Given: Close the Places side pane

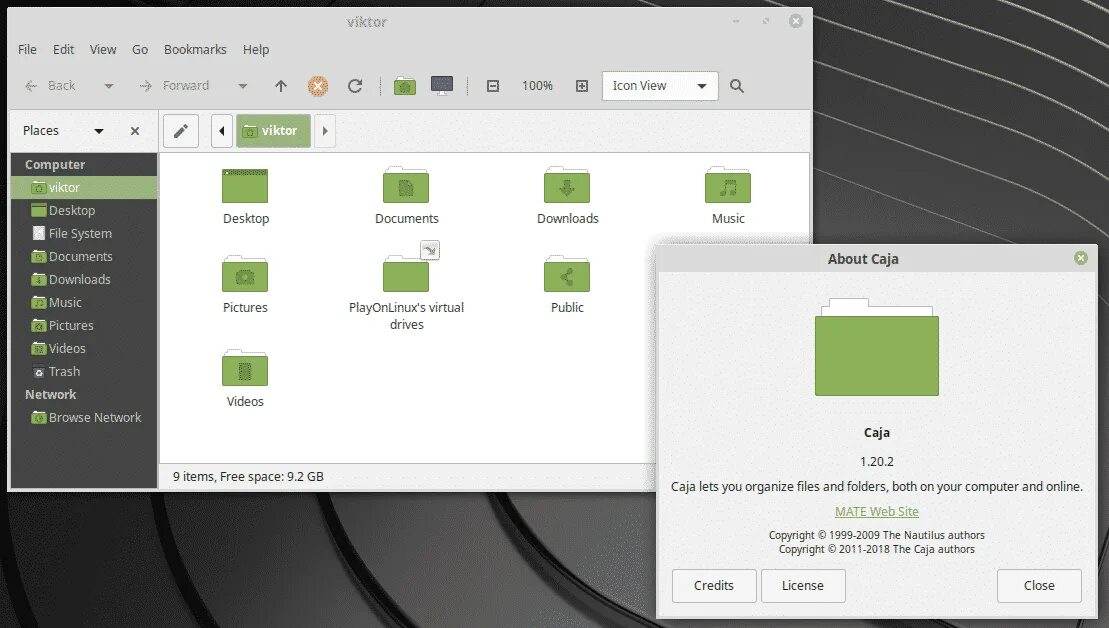Looking at the screenshot, I should pos(134,131).
